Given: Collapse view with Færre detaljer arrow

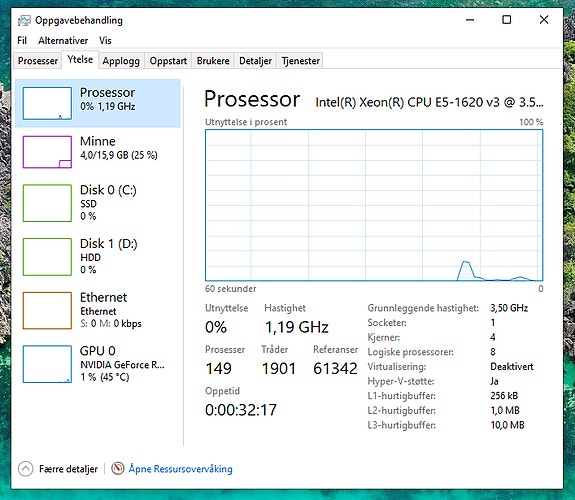Looking at the screenshot, I should (x=25, y=468).
